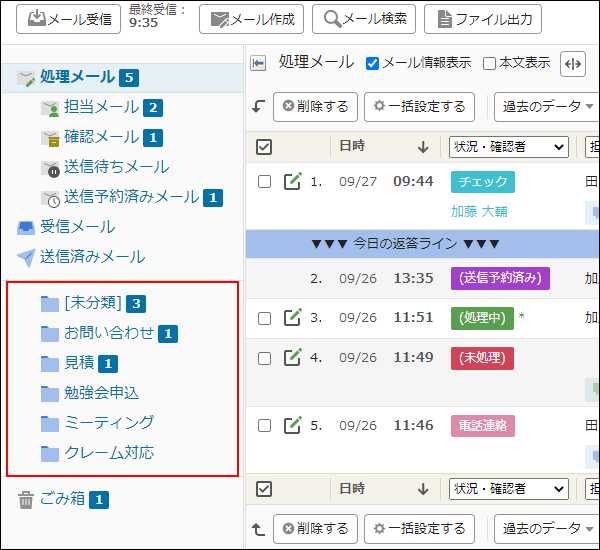Click the bottom 一括設定する button
The image size is (600, 550).
coord(419,529)
